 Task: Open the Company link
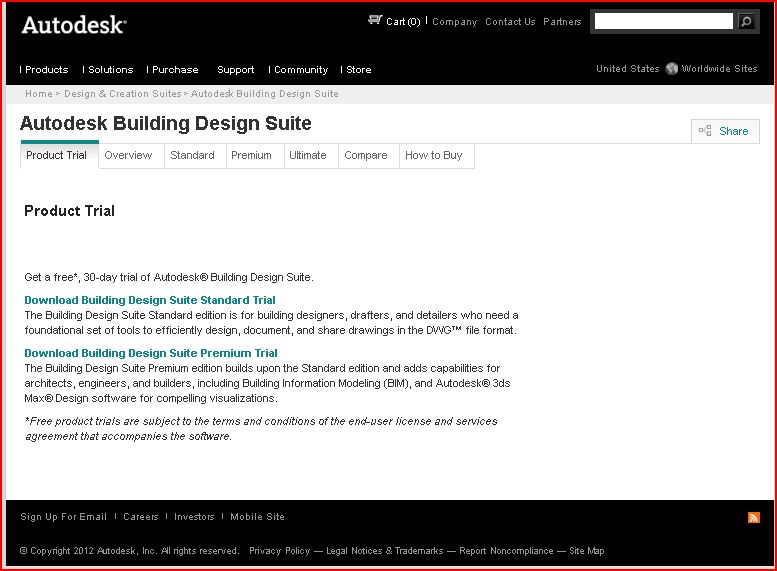point(454,22)
